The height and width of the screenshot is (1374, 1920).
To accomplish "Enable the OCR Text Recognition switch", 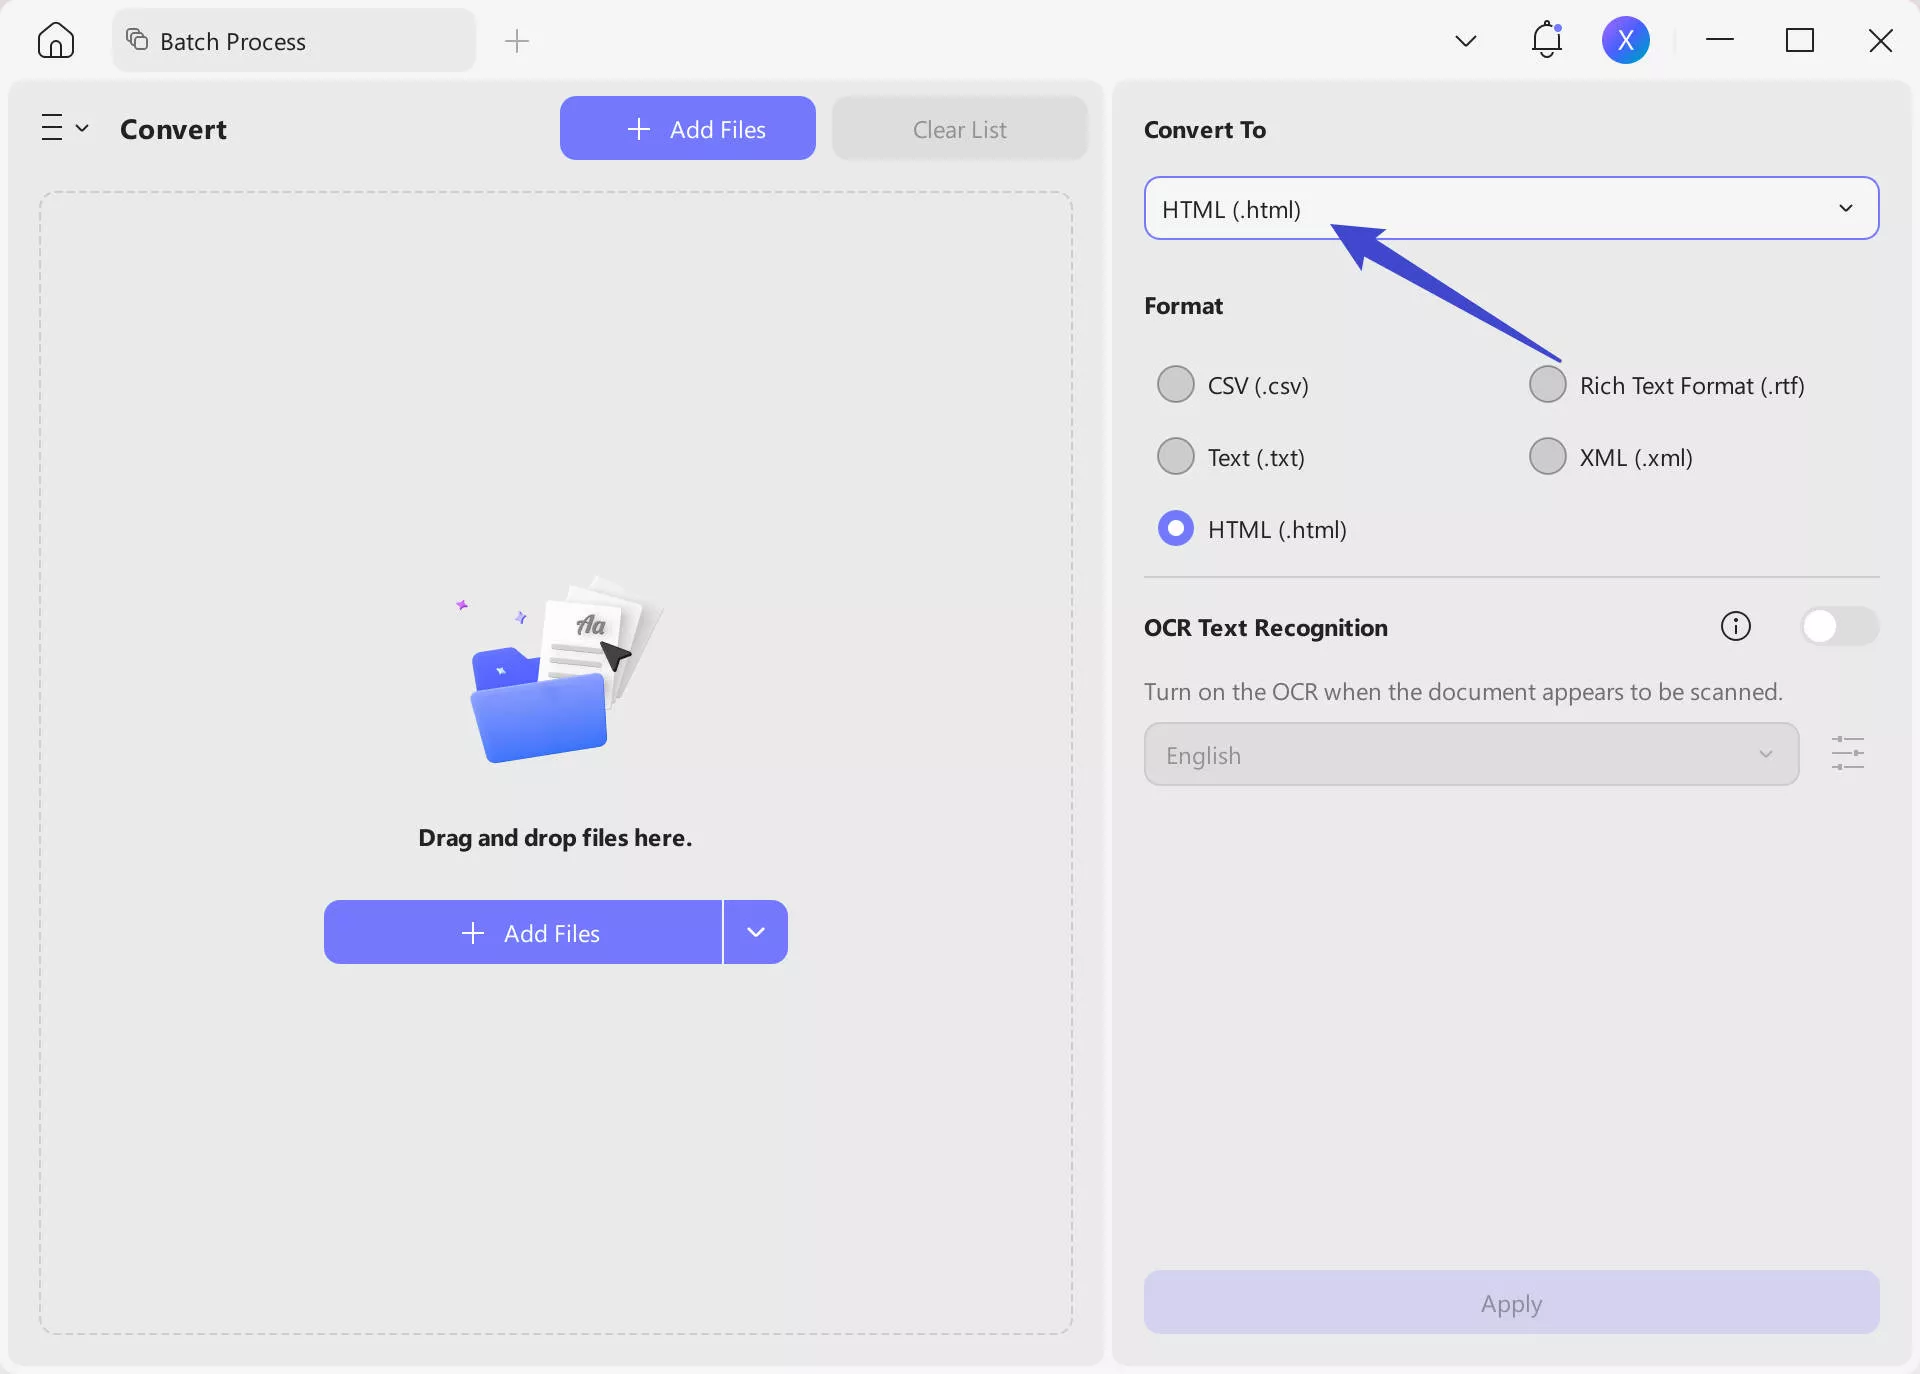I will coord(1838,627).
